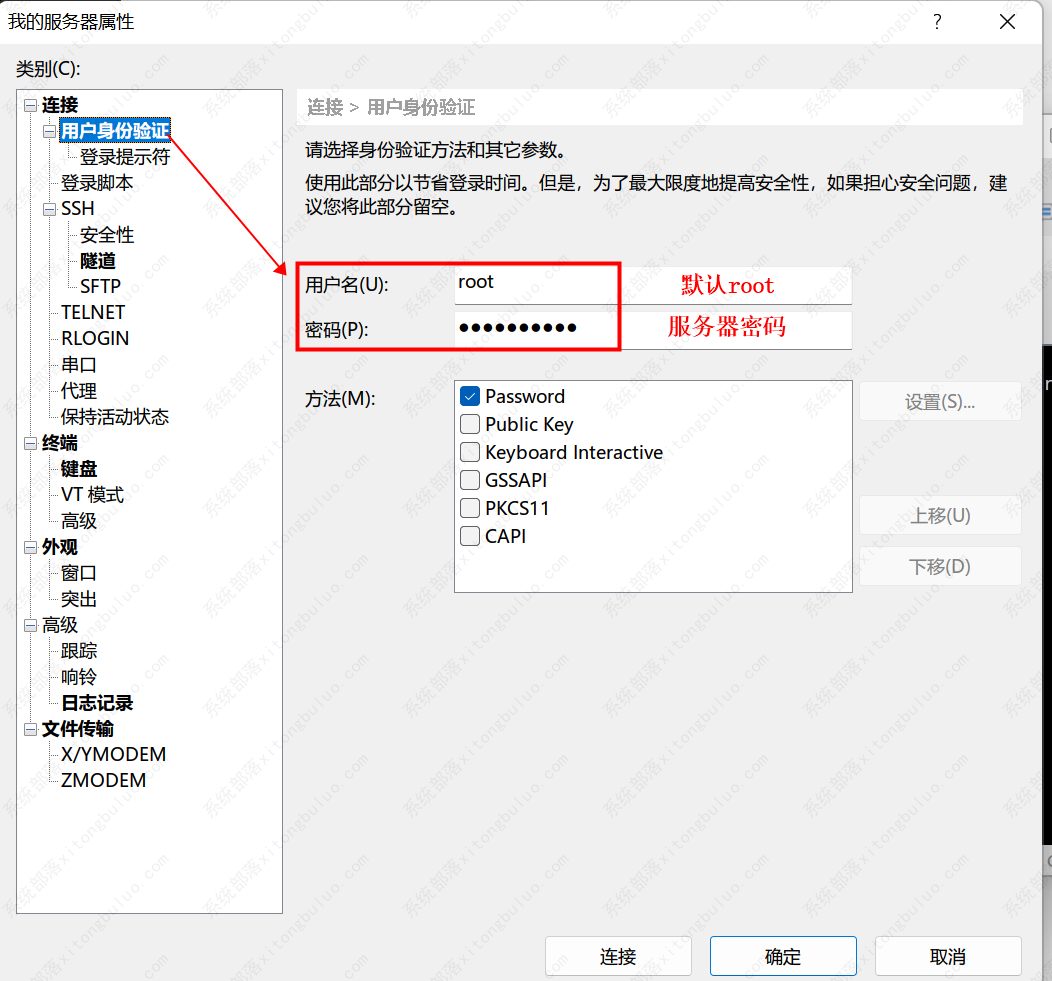Screen dimensions: 1052x981
Task: Close the 我的服务器属性 dialog
Action: pos(1007,22)
